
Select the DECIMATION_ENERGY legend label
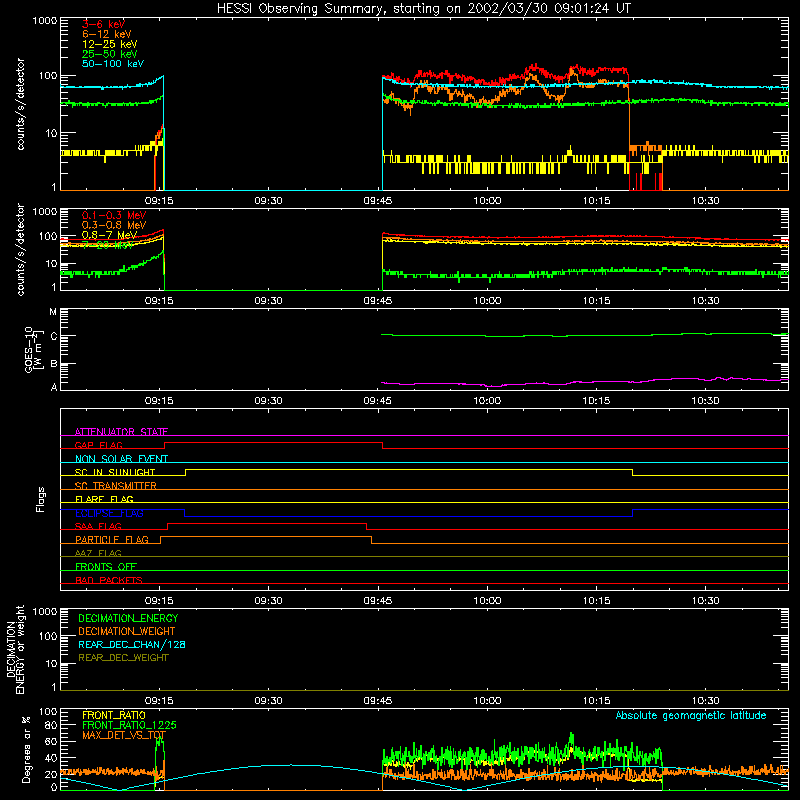128,618
